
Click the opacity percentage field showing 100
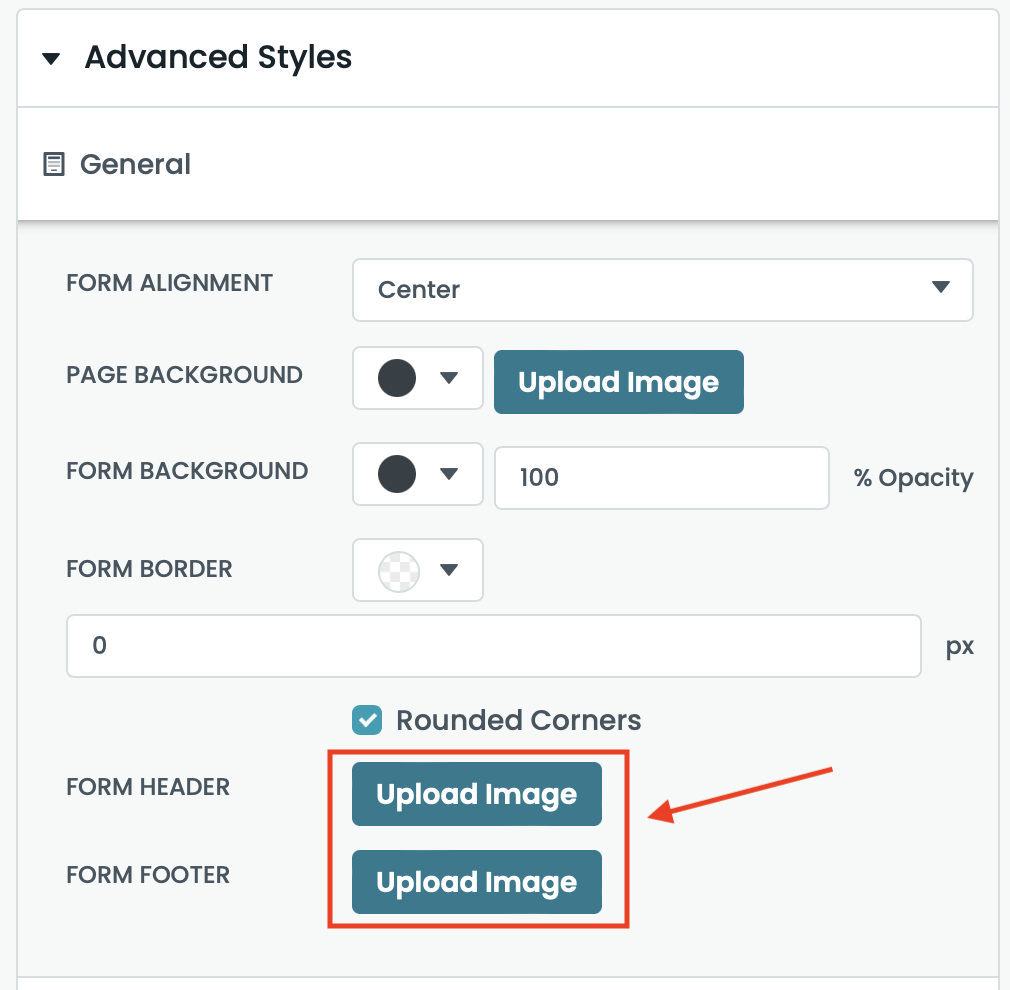[661, 477]
